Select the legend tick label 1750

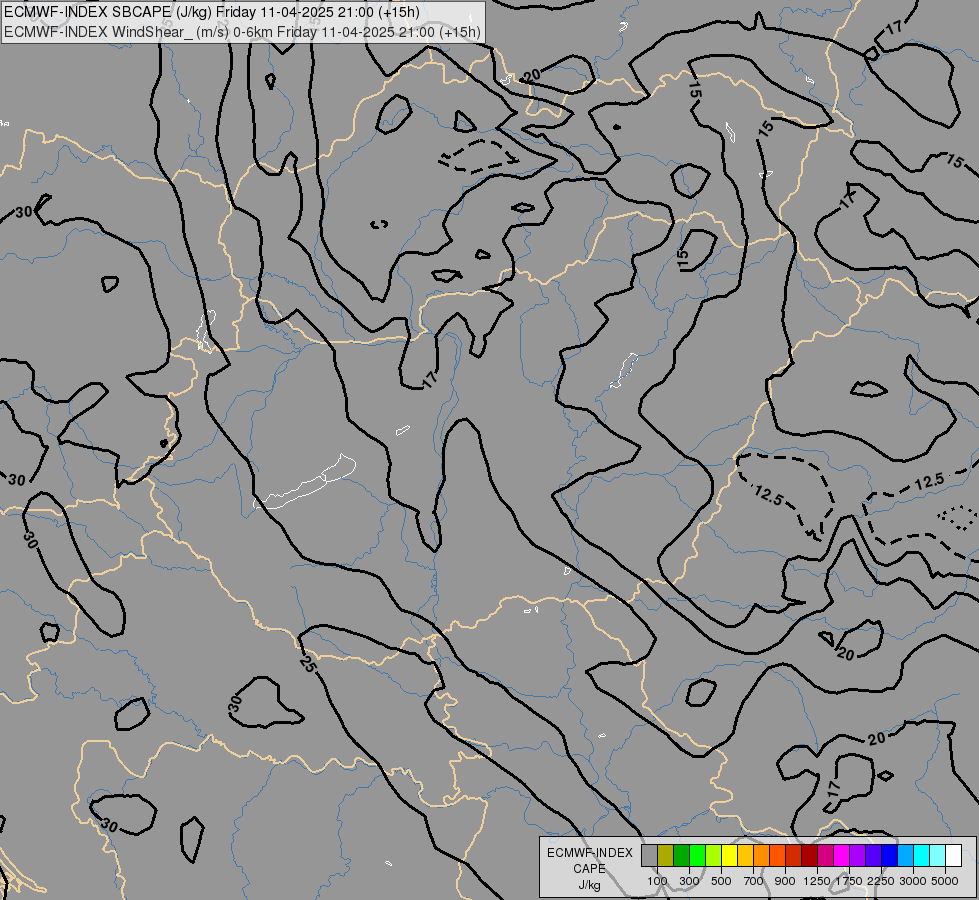click(849, 881)
